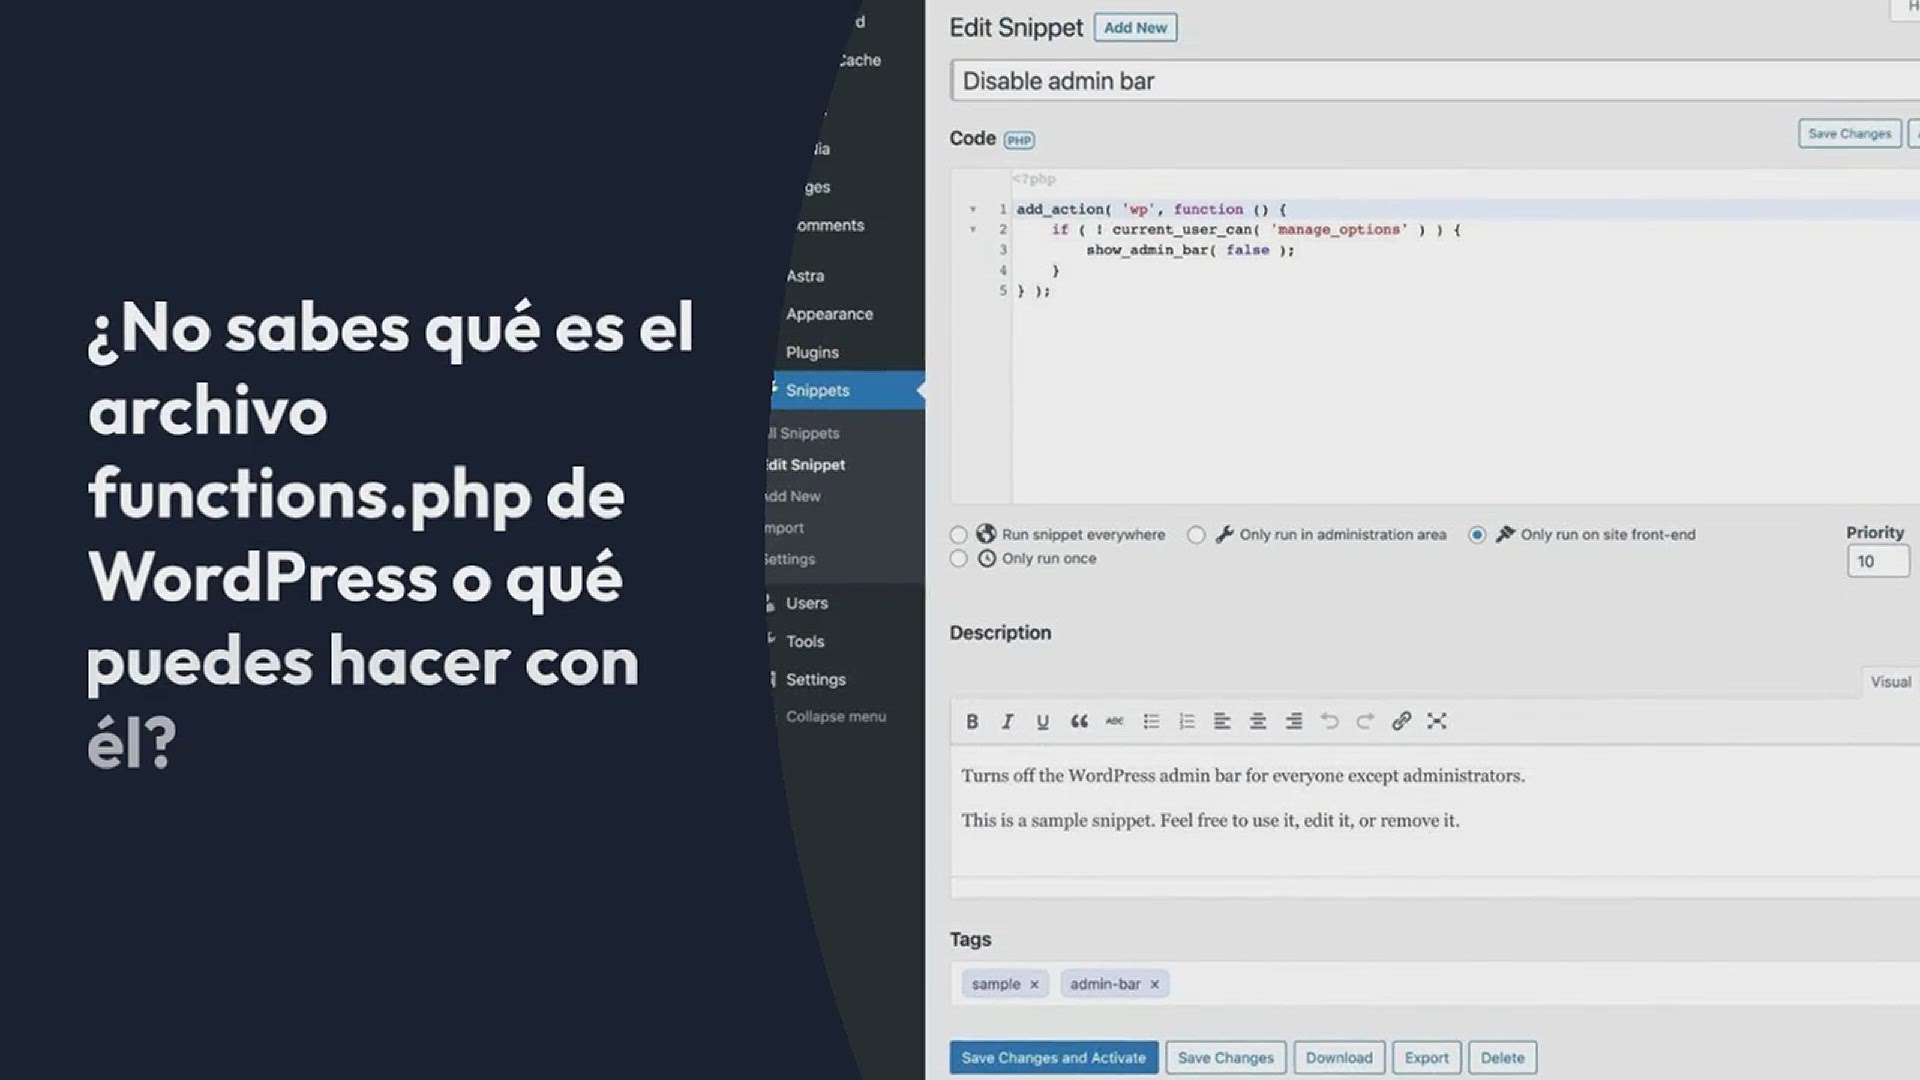Click the underline formatting icon

click(1042, 722)
